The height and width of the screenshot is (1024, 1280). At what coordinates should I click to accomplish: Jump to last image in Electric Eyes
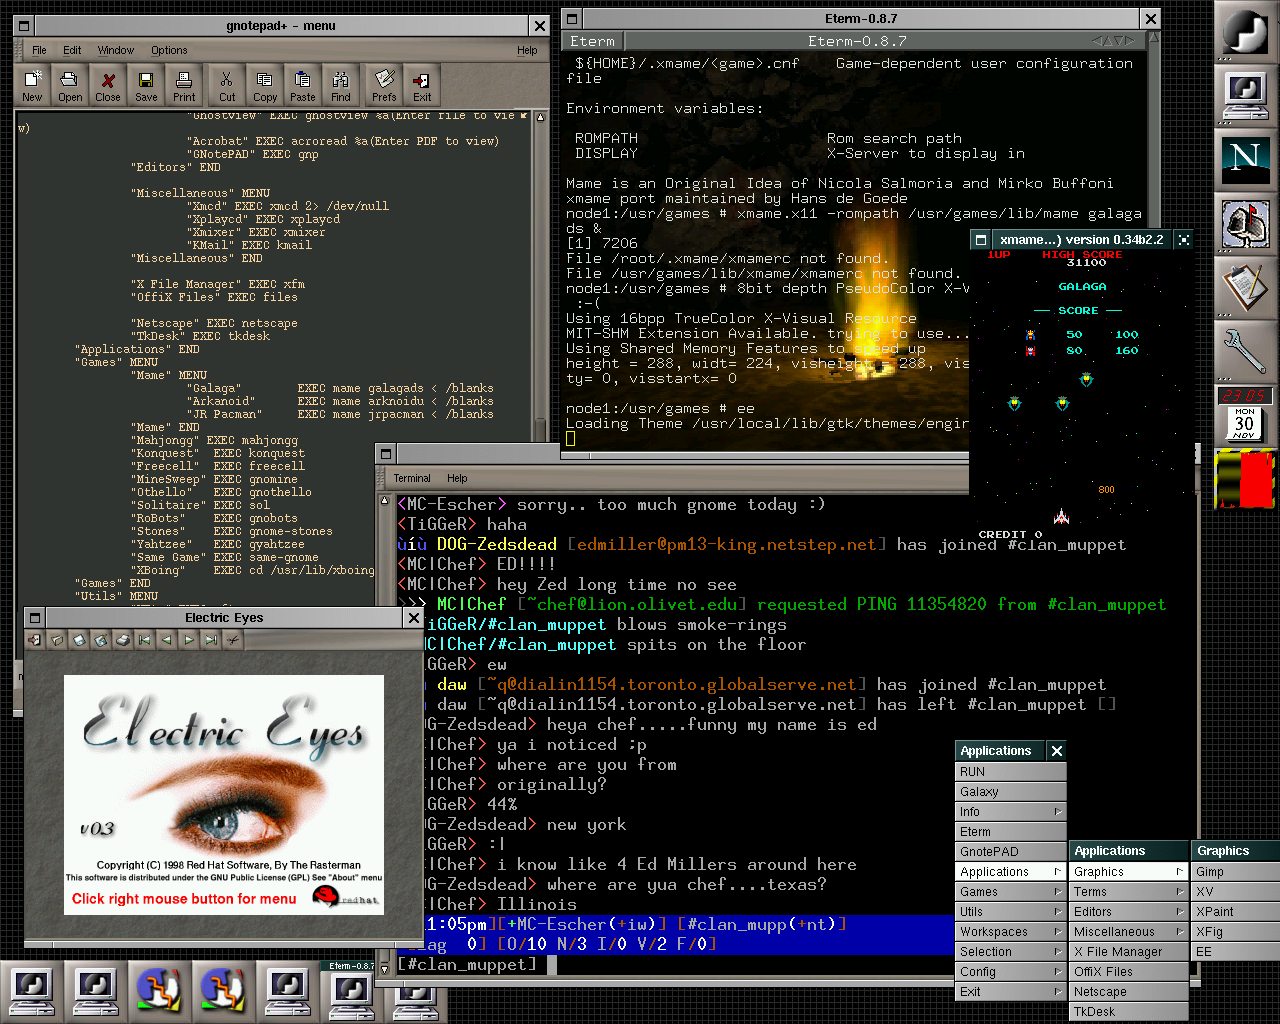pyautogui.click(x=211, y=640)
